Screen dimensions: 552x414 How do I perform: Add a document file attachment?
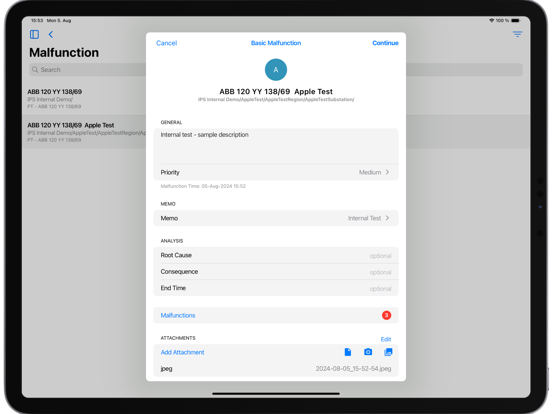(348, 352)
